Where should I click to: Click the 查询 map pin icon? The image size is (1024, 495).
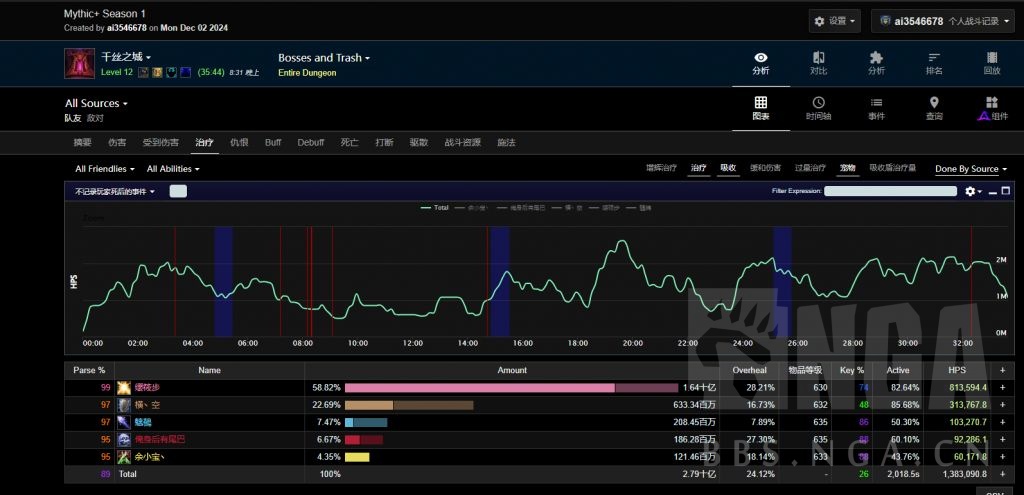tap(934, 103)
